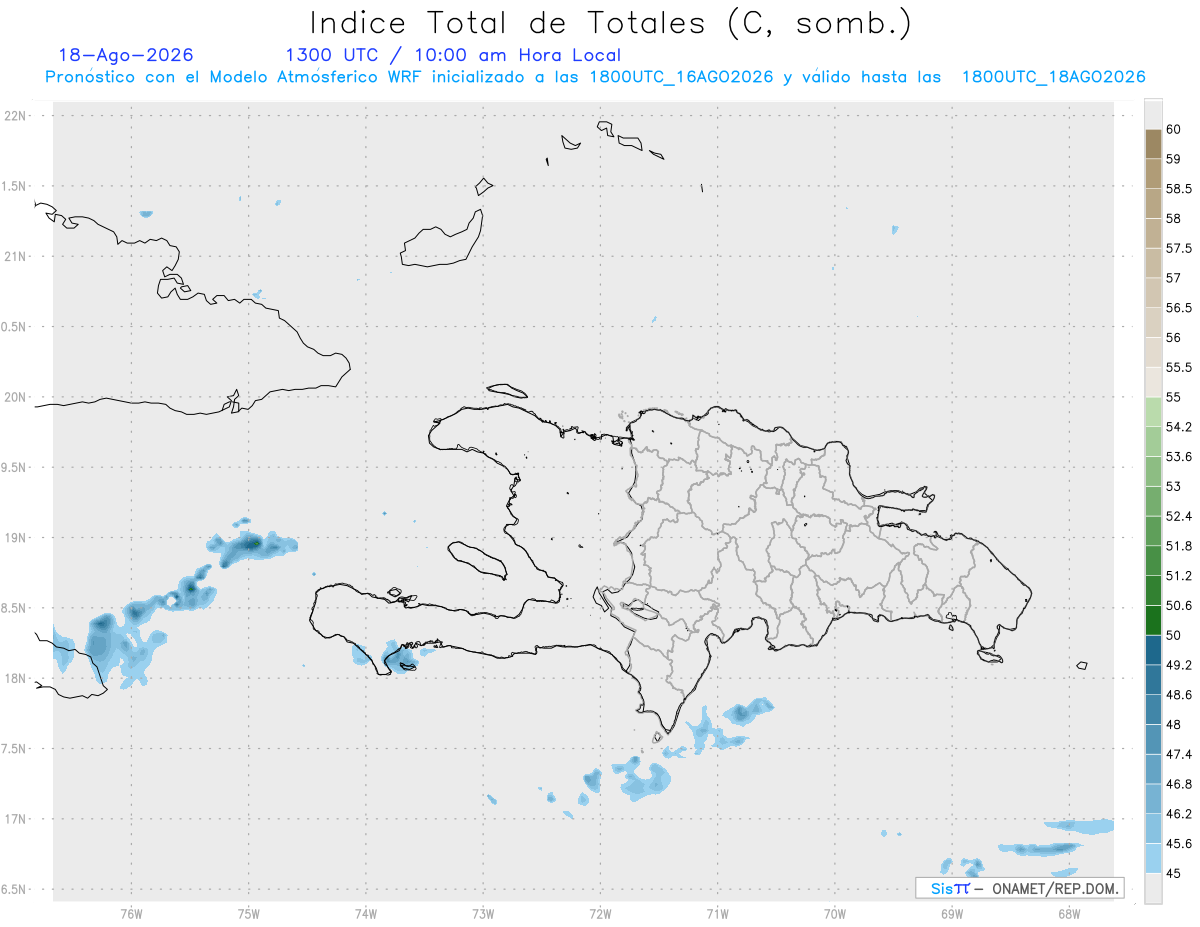Click the legend value 55.5

tap(1178, 368)
